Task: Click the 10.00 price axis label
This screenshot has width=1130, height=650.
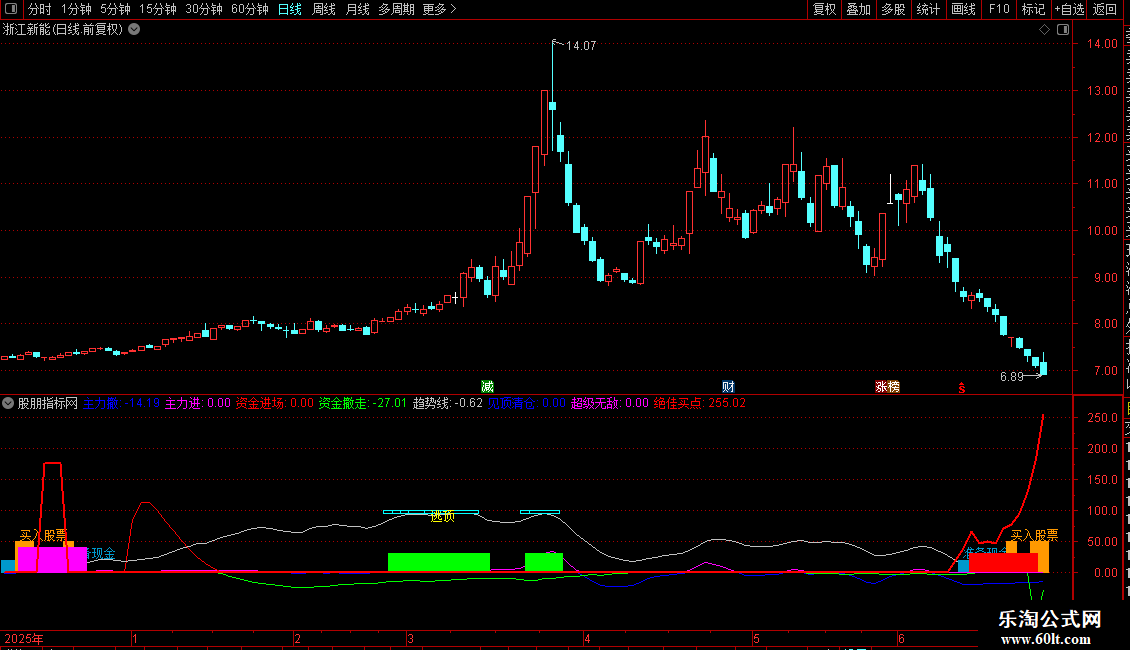Action: point(1102,231)
